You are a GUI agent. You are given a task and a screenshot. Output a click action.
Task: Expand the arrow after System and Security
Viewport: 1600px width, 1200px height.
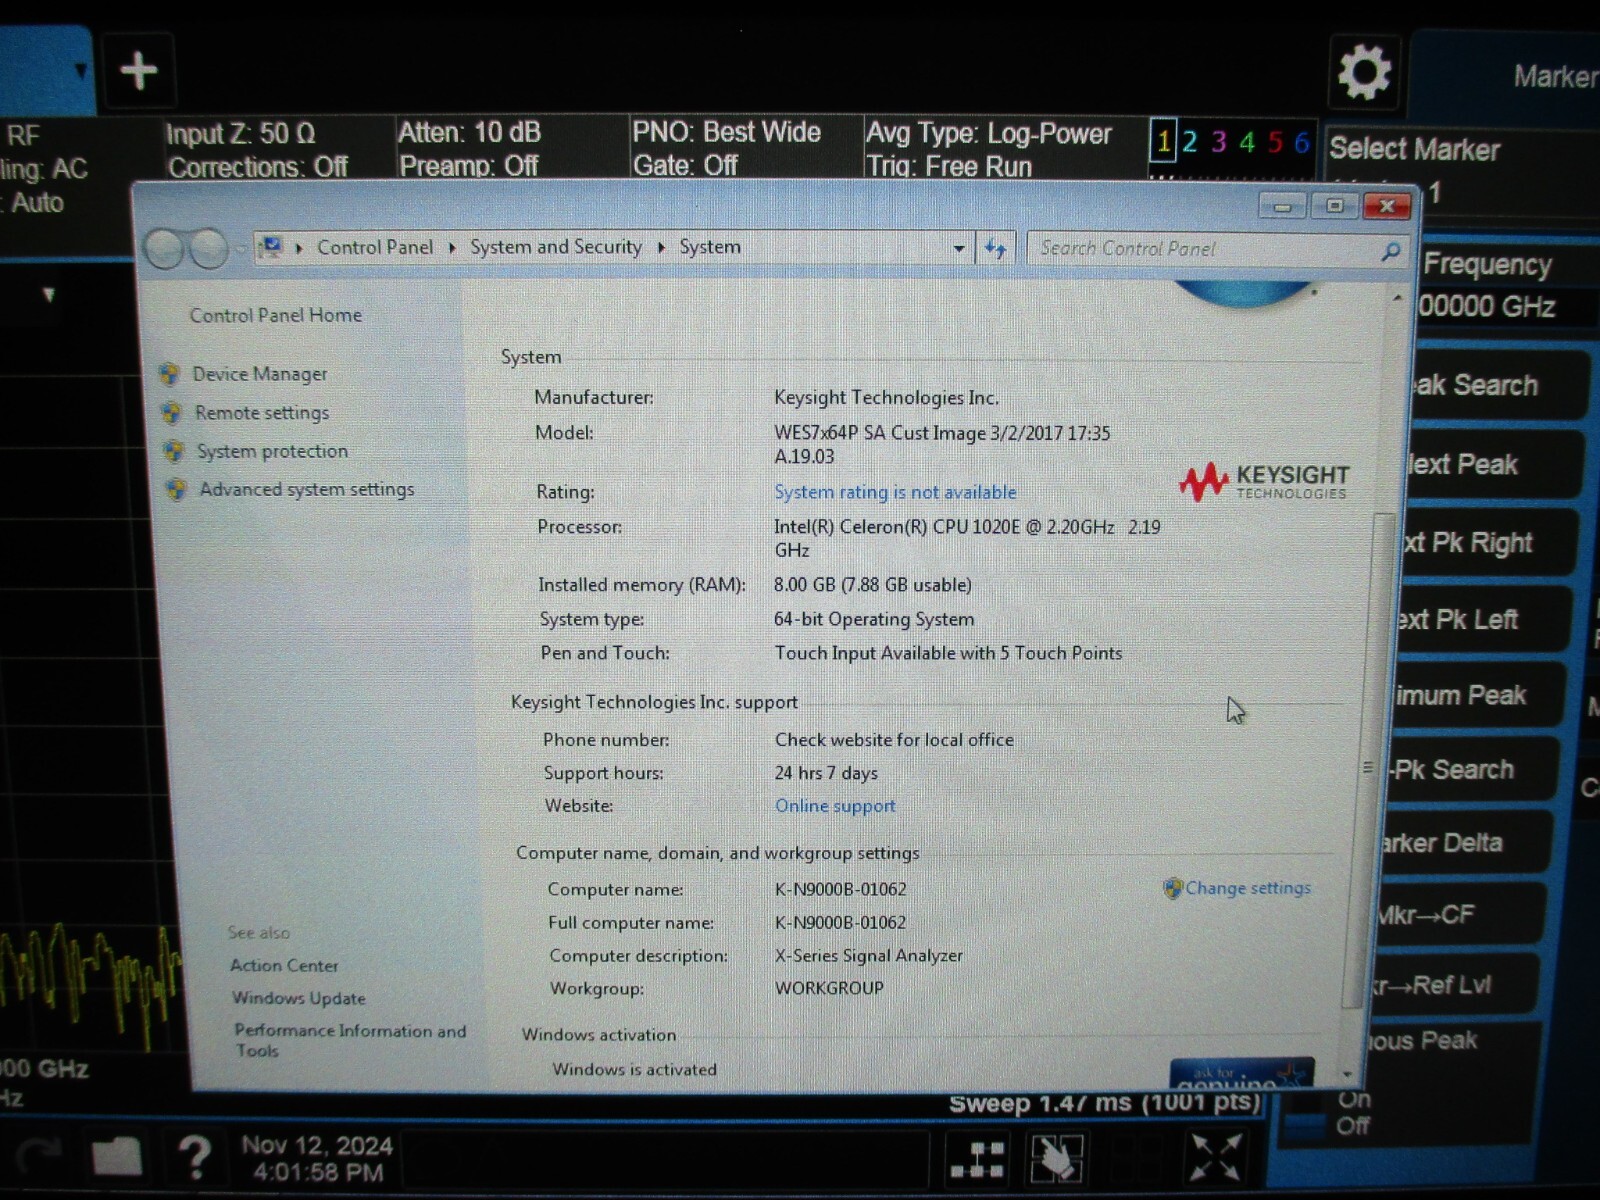click(661, 247)
